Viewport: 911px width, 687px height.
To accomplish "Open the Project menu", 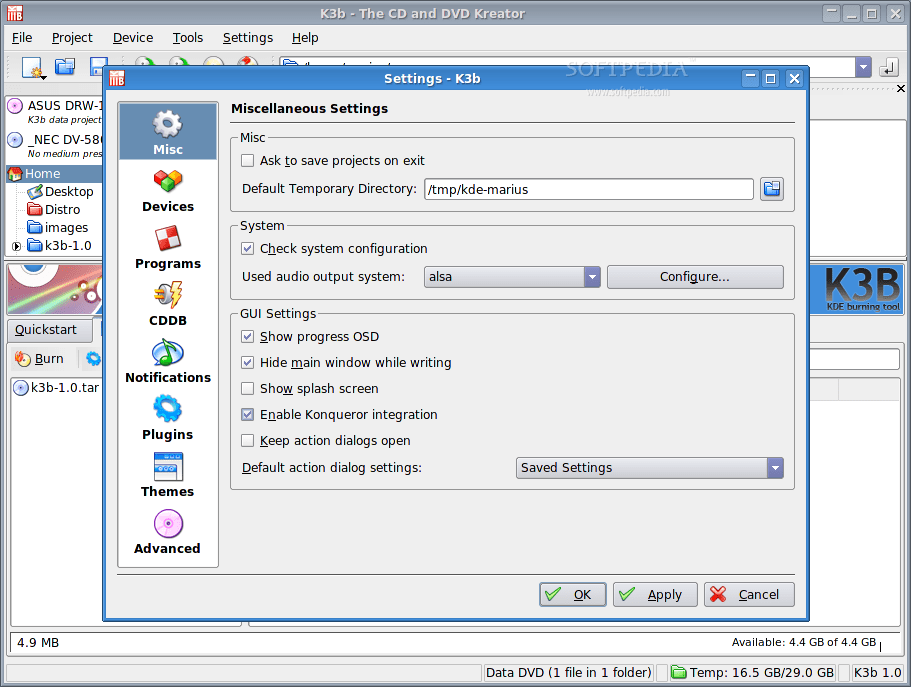I will tap(72, 38).
